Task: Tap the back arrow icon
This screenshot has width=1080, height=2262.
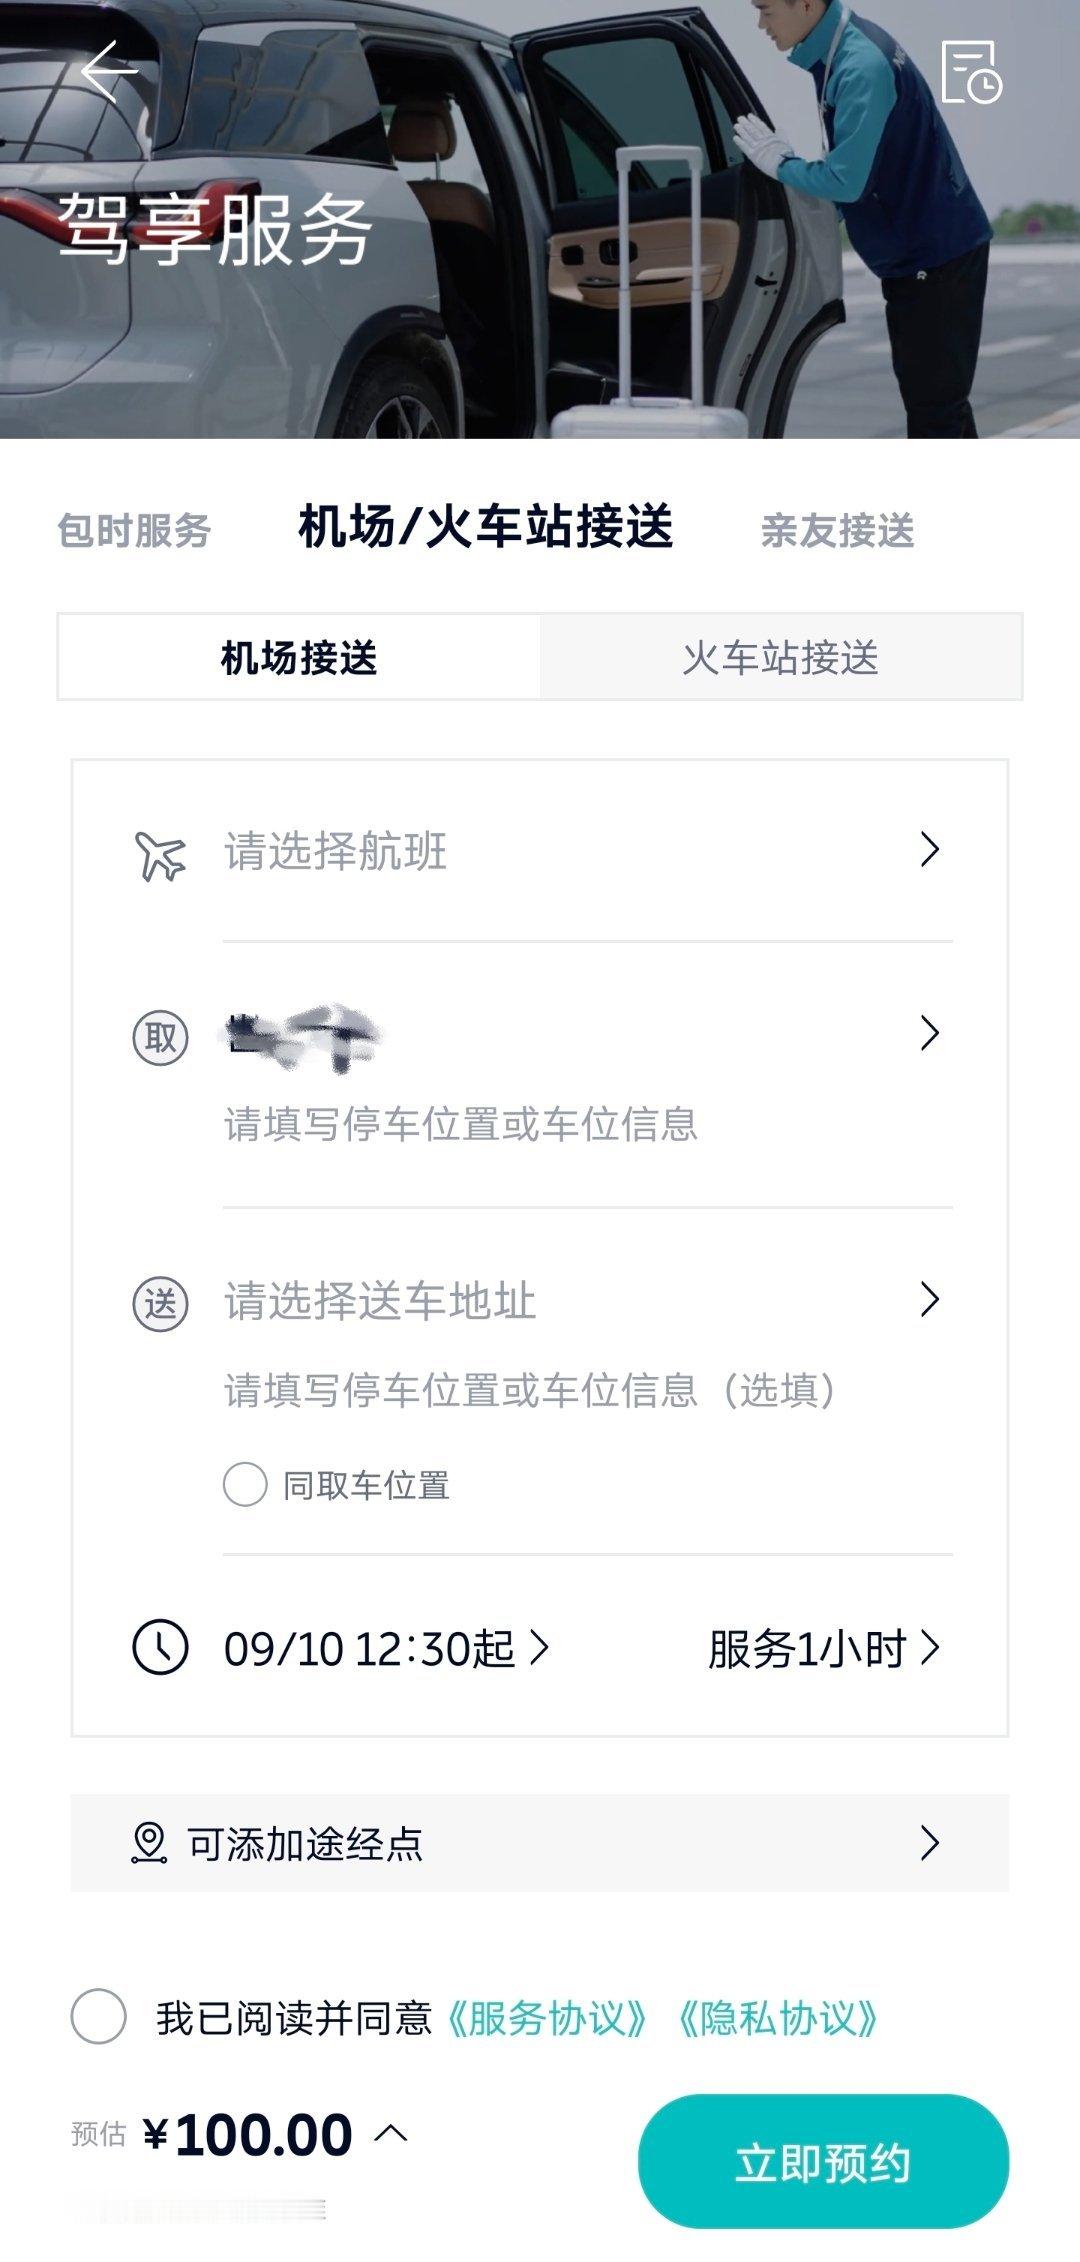Action: (109, 71)
